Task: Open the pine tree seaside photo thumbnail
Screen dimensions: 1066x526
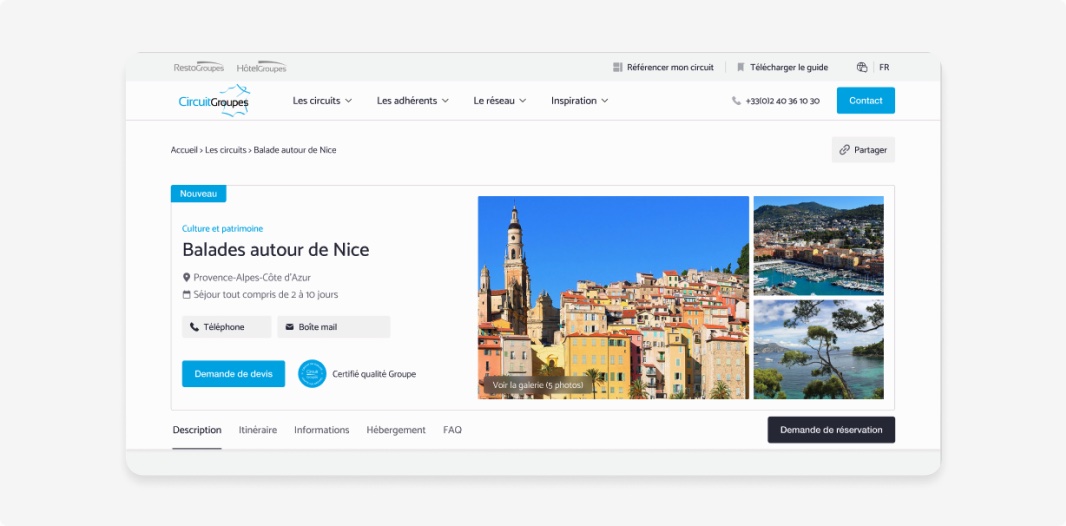Action: (819, 349)
